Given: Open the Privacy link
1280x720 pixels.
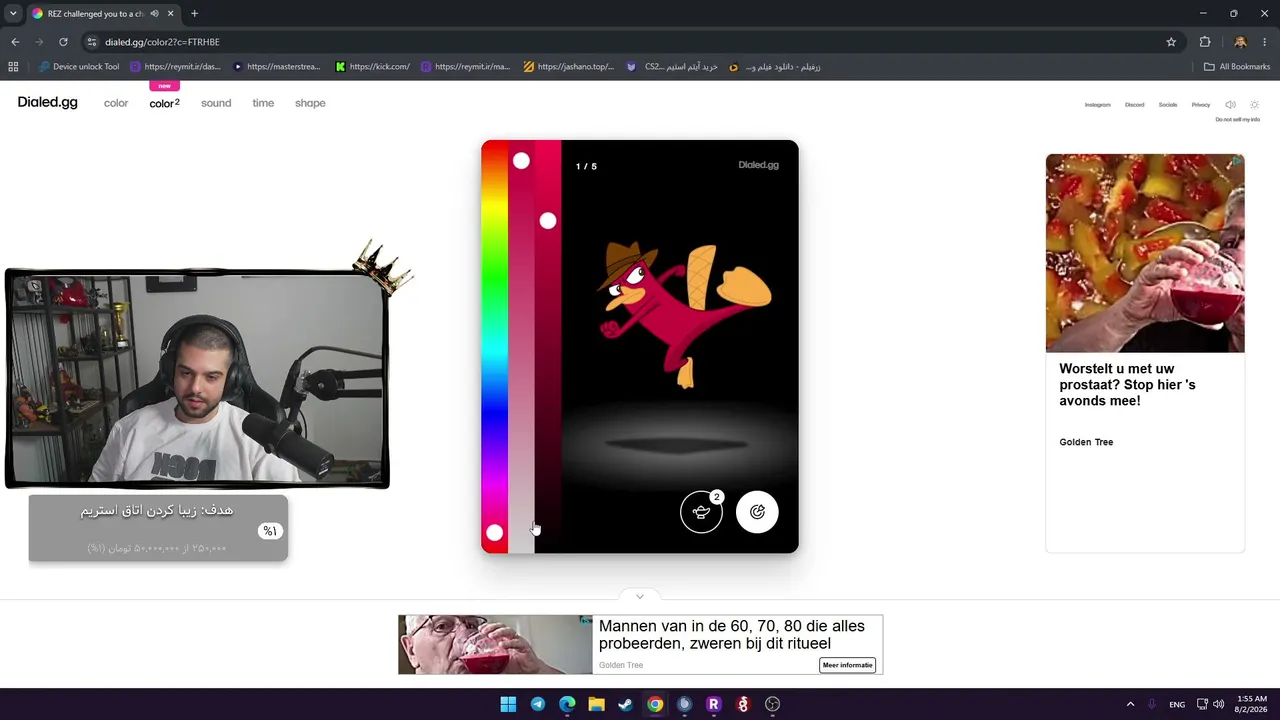Looking at the screenshot, I should pos(1201,105).
